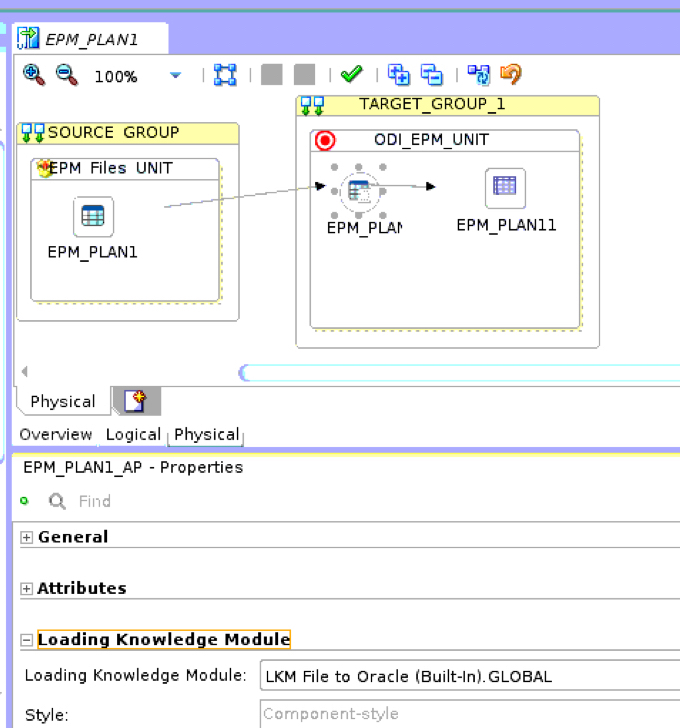Click the mapping icon on EPM_PLAN1 tab
Image resolution: width=680 pixels, height=728 pixels.
(x=28, y=38)
